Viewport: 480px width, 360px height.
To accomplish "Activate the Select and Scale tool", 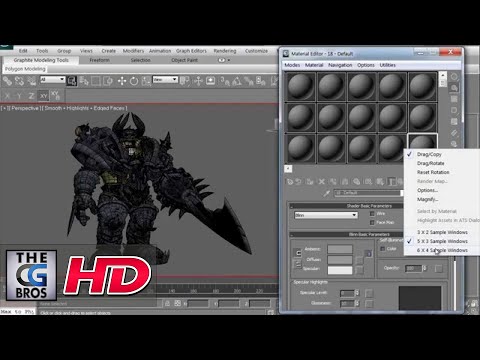I will pyautogui.click(x=146, y=81).
